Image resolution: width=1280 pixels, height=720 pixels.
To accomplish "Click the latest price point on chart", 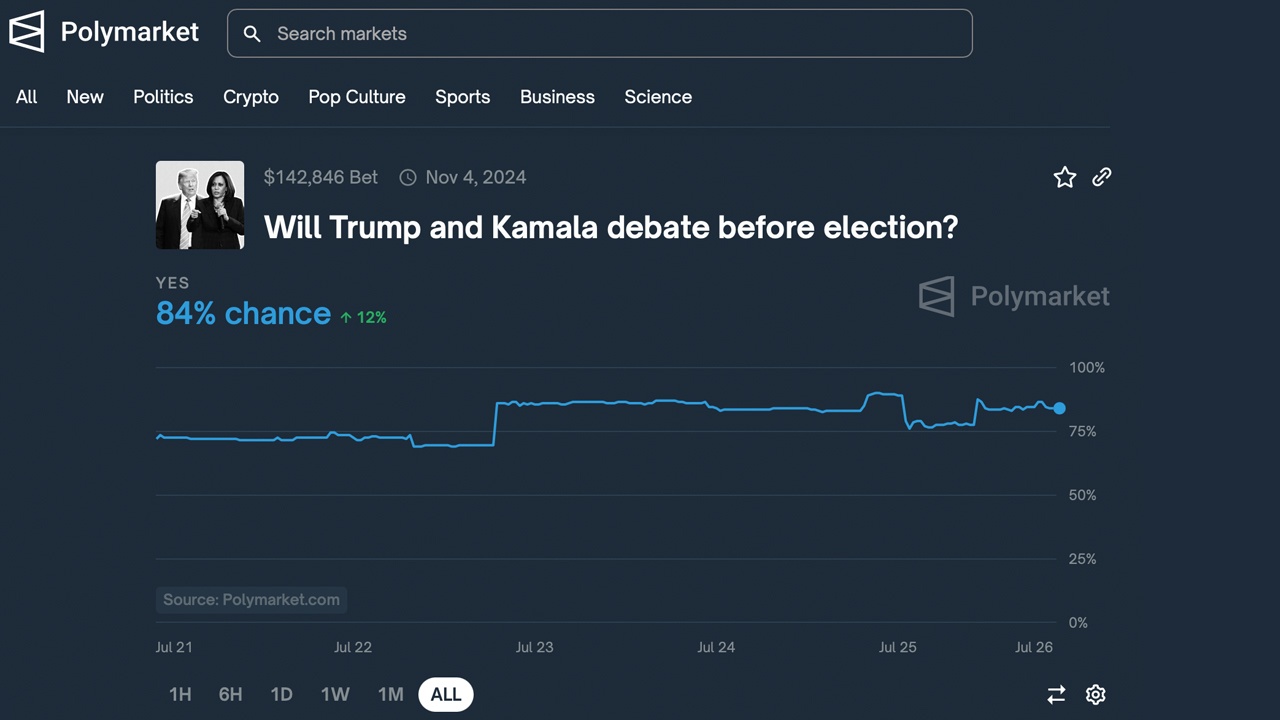I will (1059, 408).
